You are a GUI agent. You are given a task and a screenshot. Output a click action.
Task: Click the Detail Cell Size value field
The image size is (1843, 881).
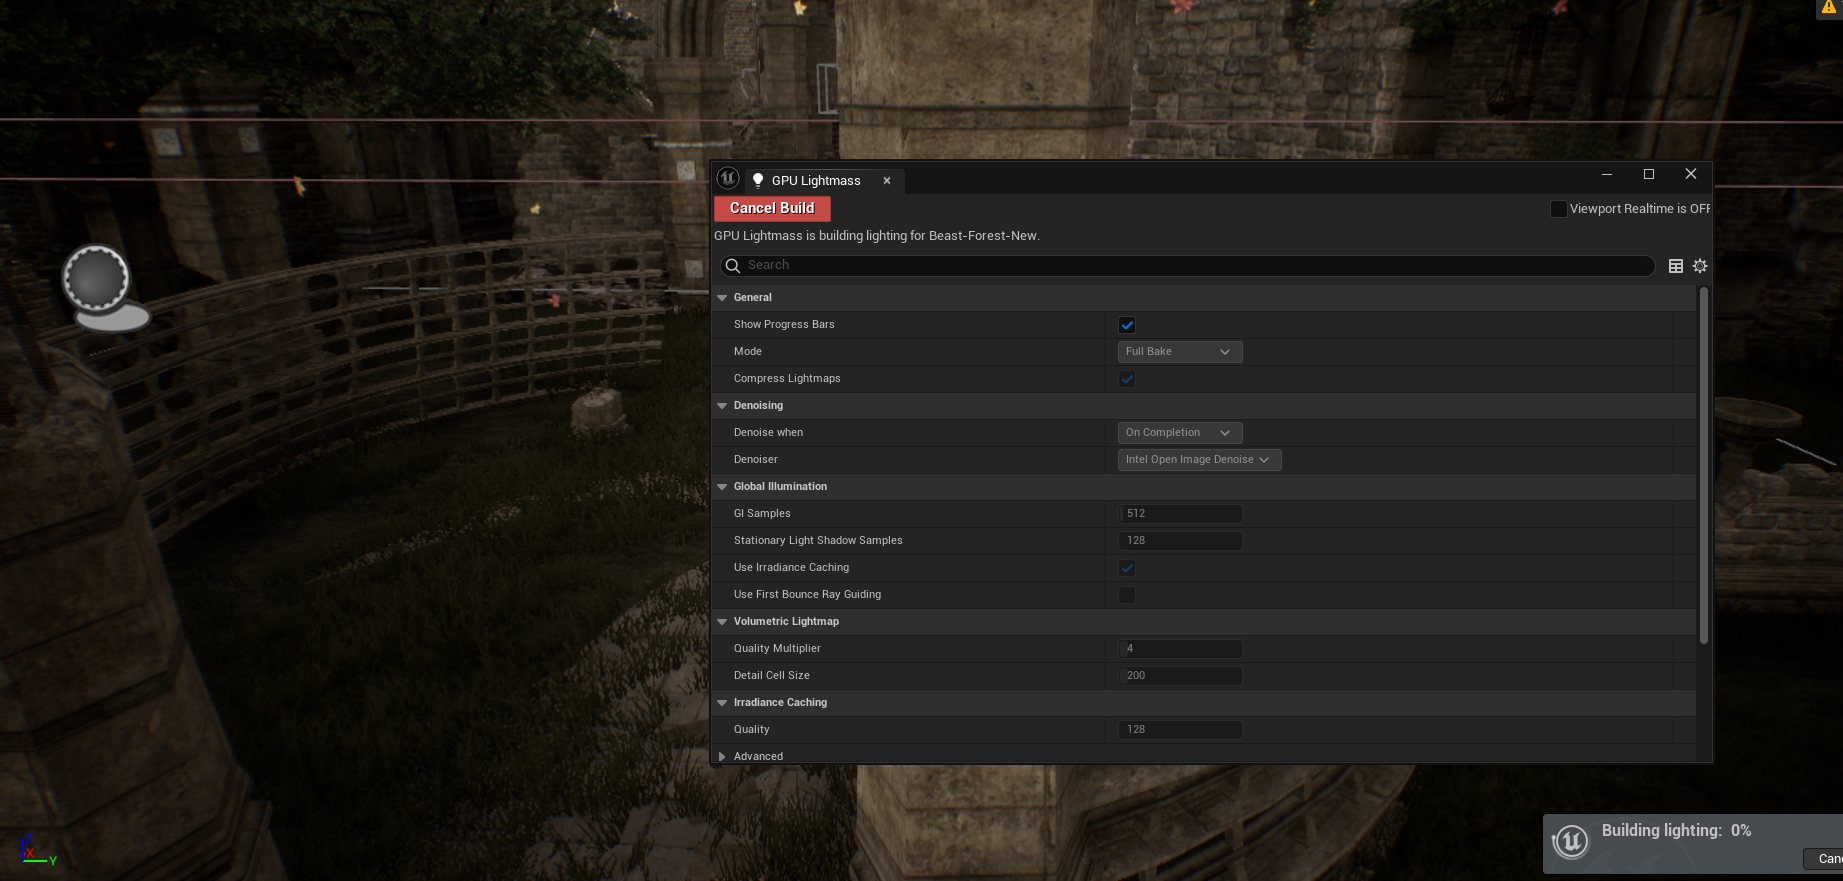pyautogui.click(x=1180, y=676)
